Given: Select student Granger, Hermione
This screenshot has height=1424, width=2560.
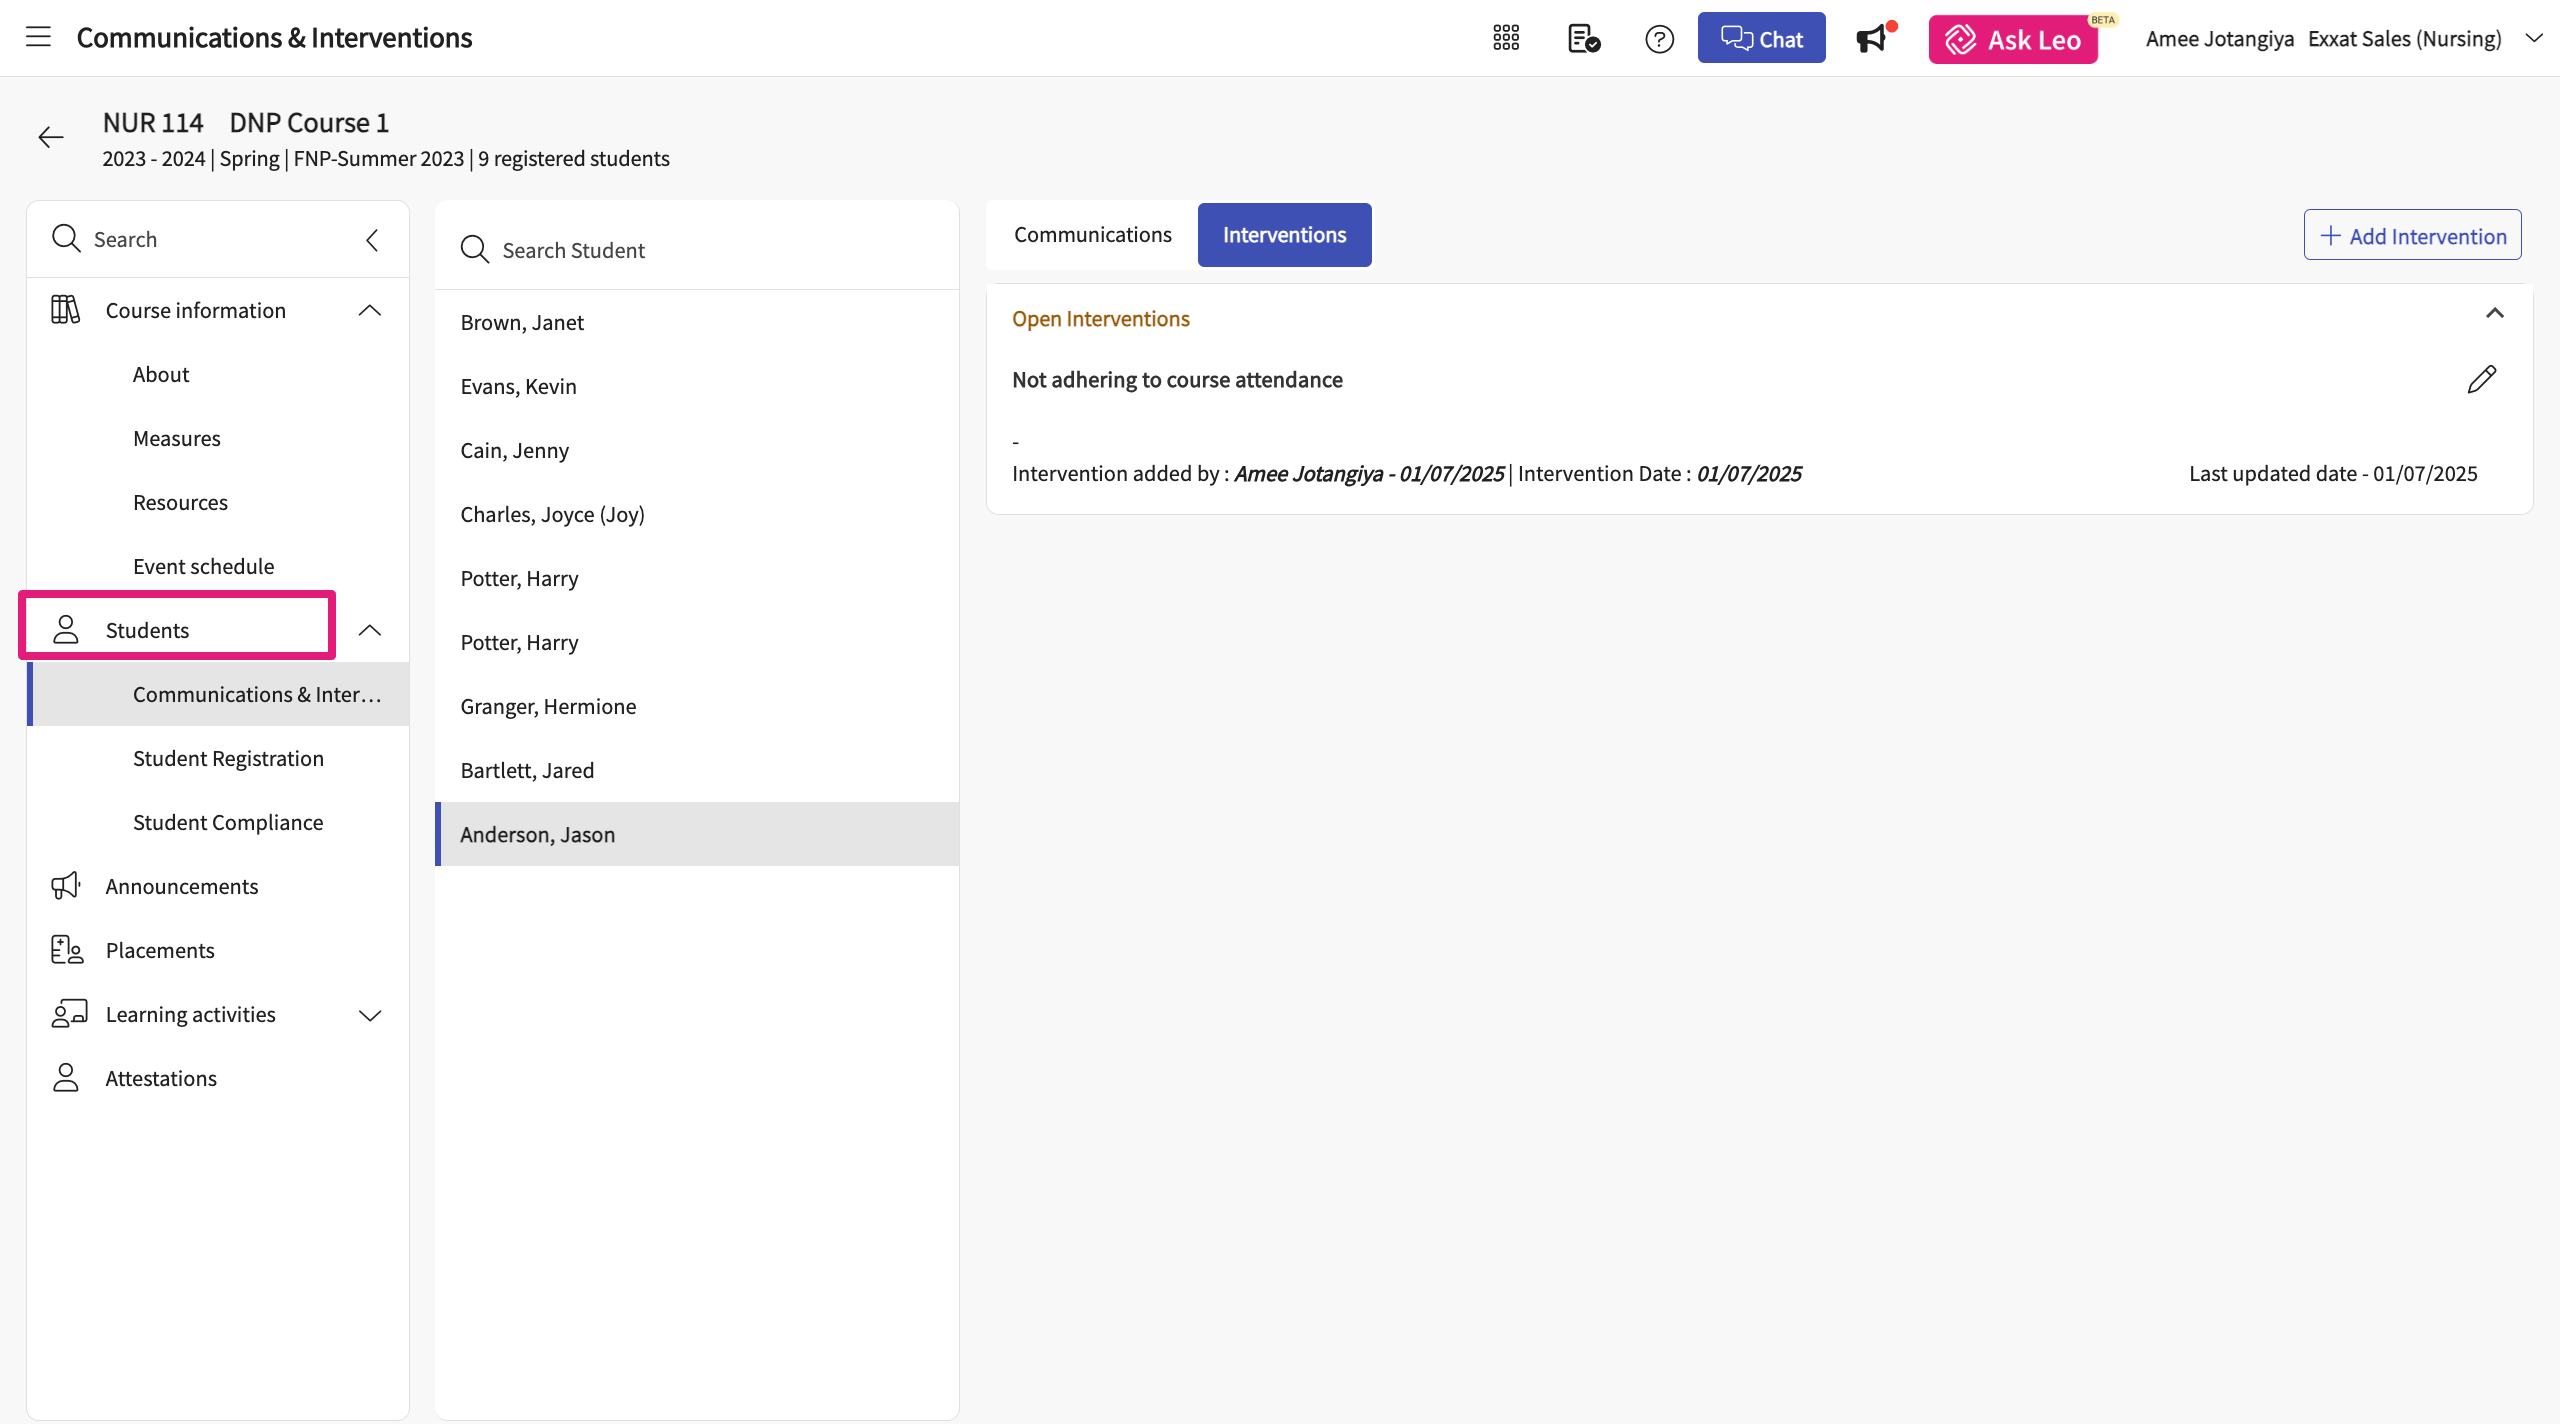Looking at the screenshot, I should (x=548, y=707).
